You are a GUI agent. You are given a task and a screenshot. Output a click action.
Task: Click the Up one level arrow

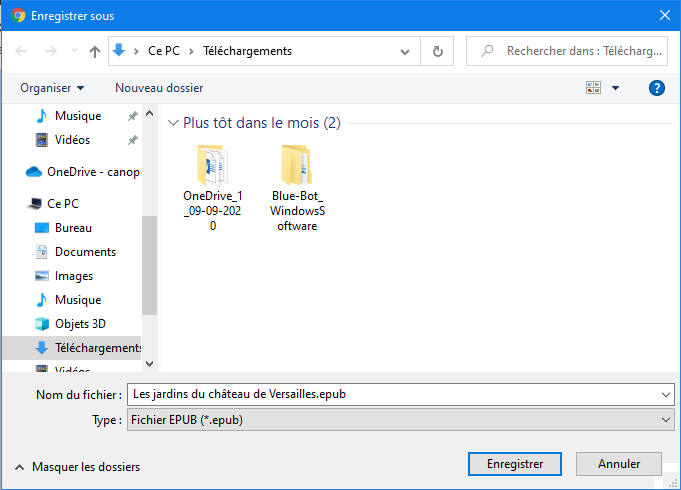95,51
